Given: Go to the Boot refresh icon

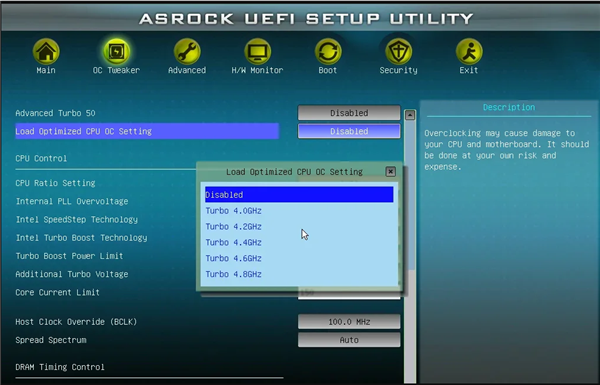Looking at the screenshot, I should point(328,51).
